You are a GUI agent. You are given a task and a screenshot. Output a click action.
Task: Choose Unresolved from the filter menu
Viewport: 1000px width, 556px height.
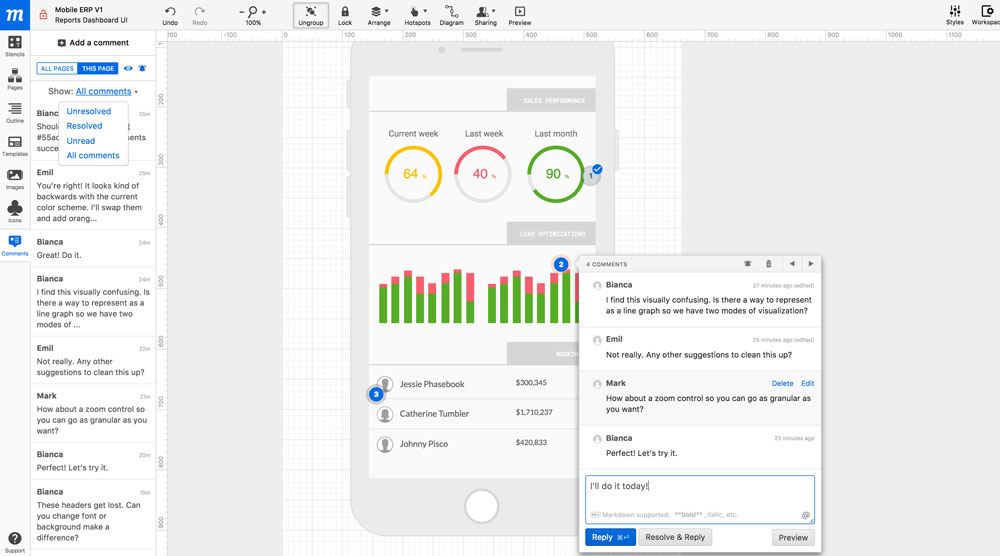pyautogui.click(x=89, y=111)
